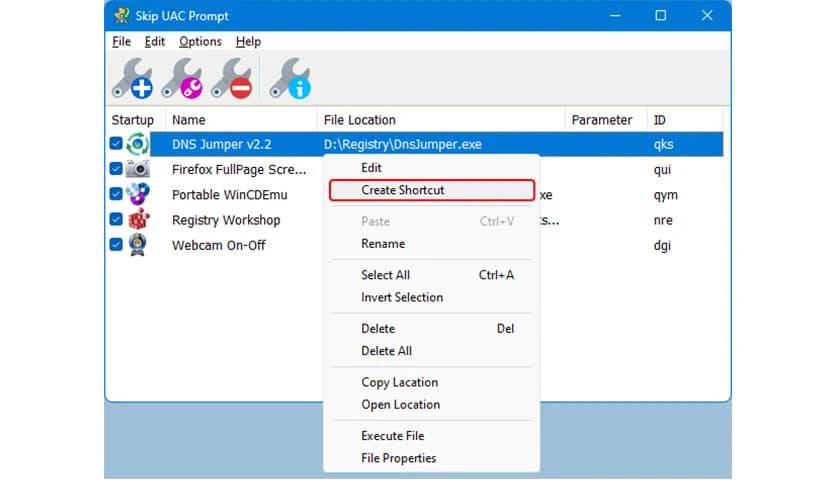Click the ID value nre
This screenshot has width=836, height=484.
point(663,220)
